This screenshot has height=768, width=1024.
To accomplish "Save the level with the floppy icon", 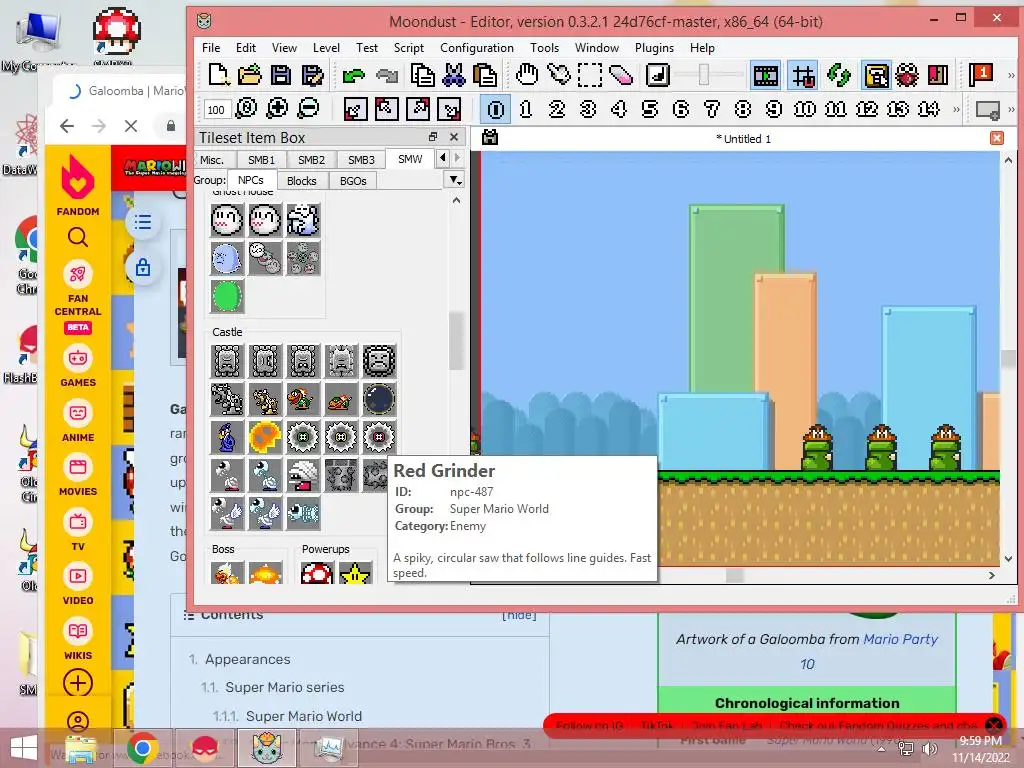I will pos(281,75).
